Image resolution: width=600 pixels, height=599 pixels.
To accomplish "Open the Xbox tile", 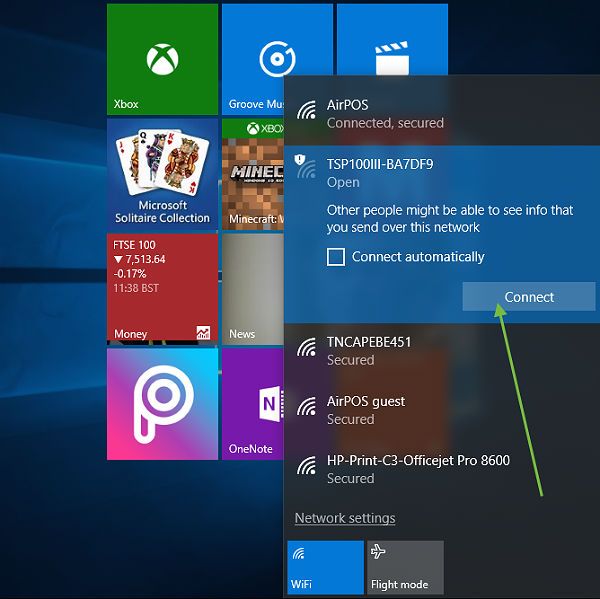I will click(162, 59).
